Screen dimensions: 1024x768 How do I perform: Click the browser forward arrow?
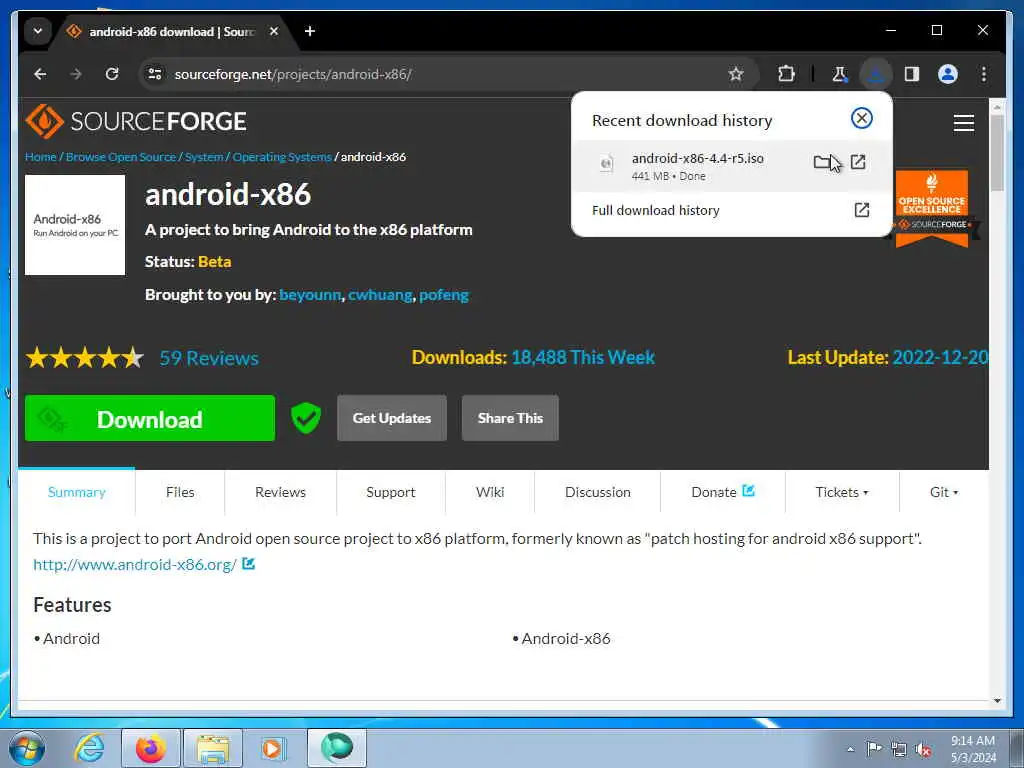click(76, 74)
